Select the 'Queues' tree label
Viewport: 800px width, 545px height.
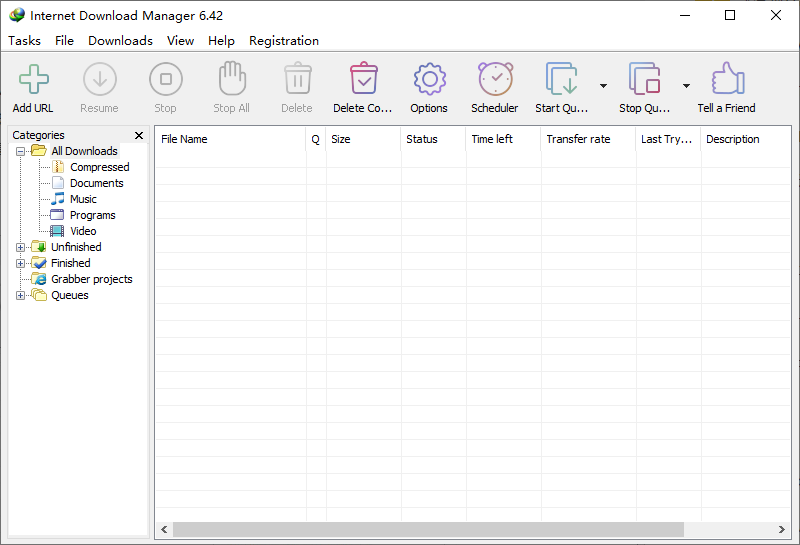coord(69,295)
